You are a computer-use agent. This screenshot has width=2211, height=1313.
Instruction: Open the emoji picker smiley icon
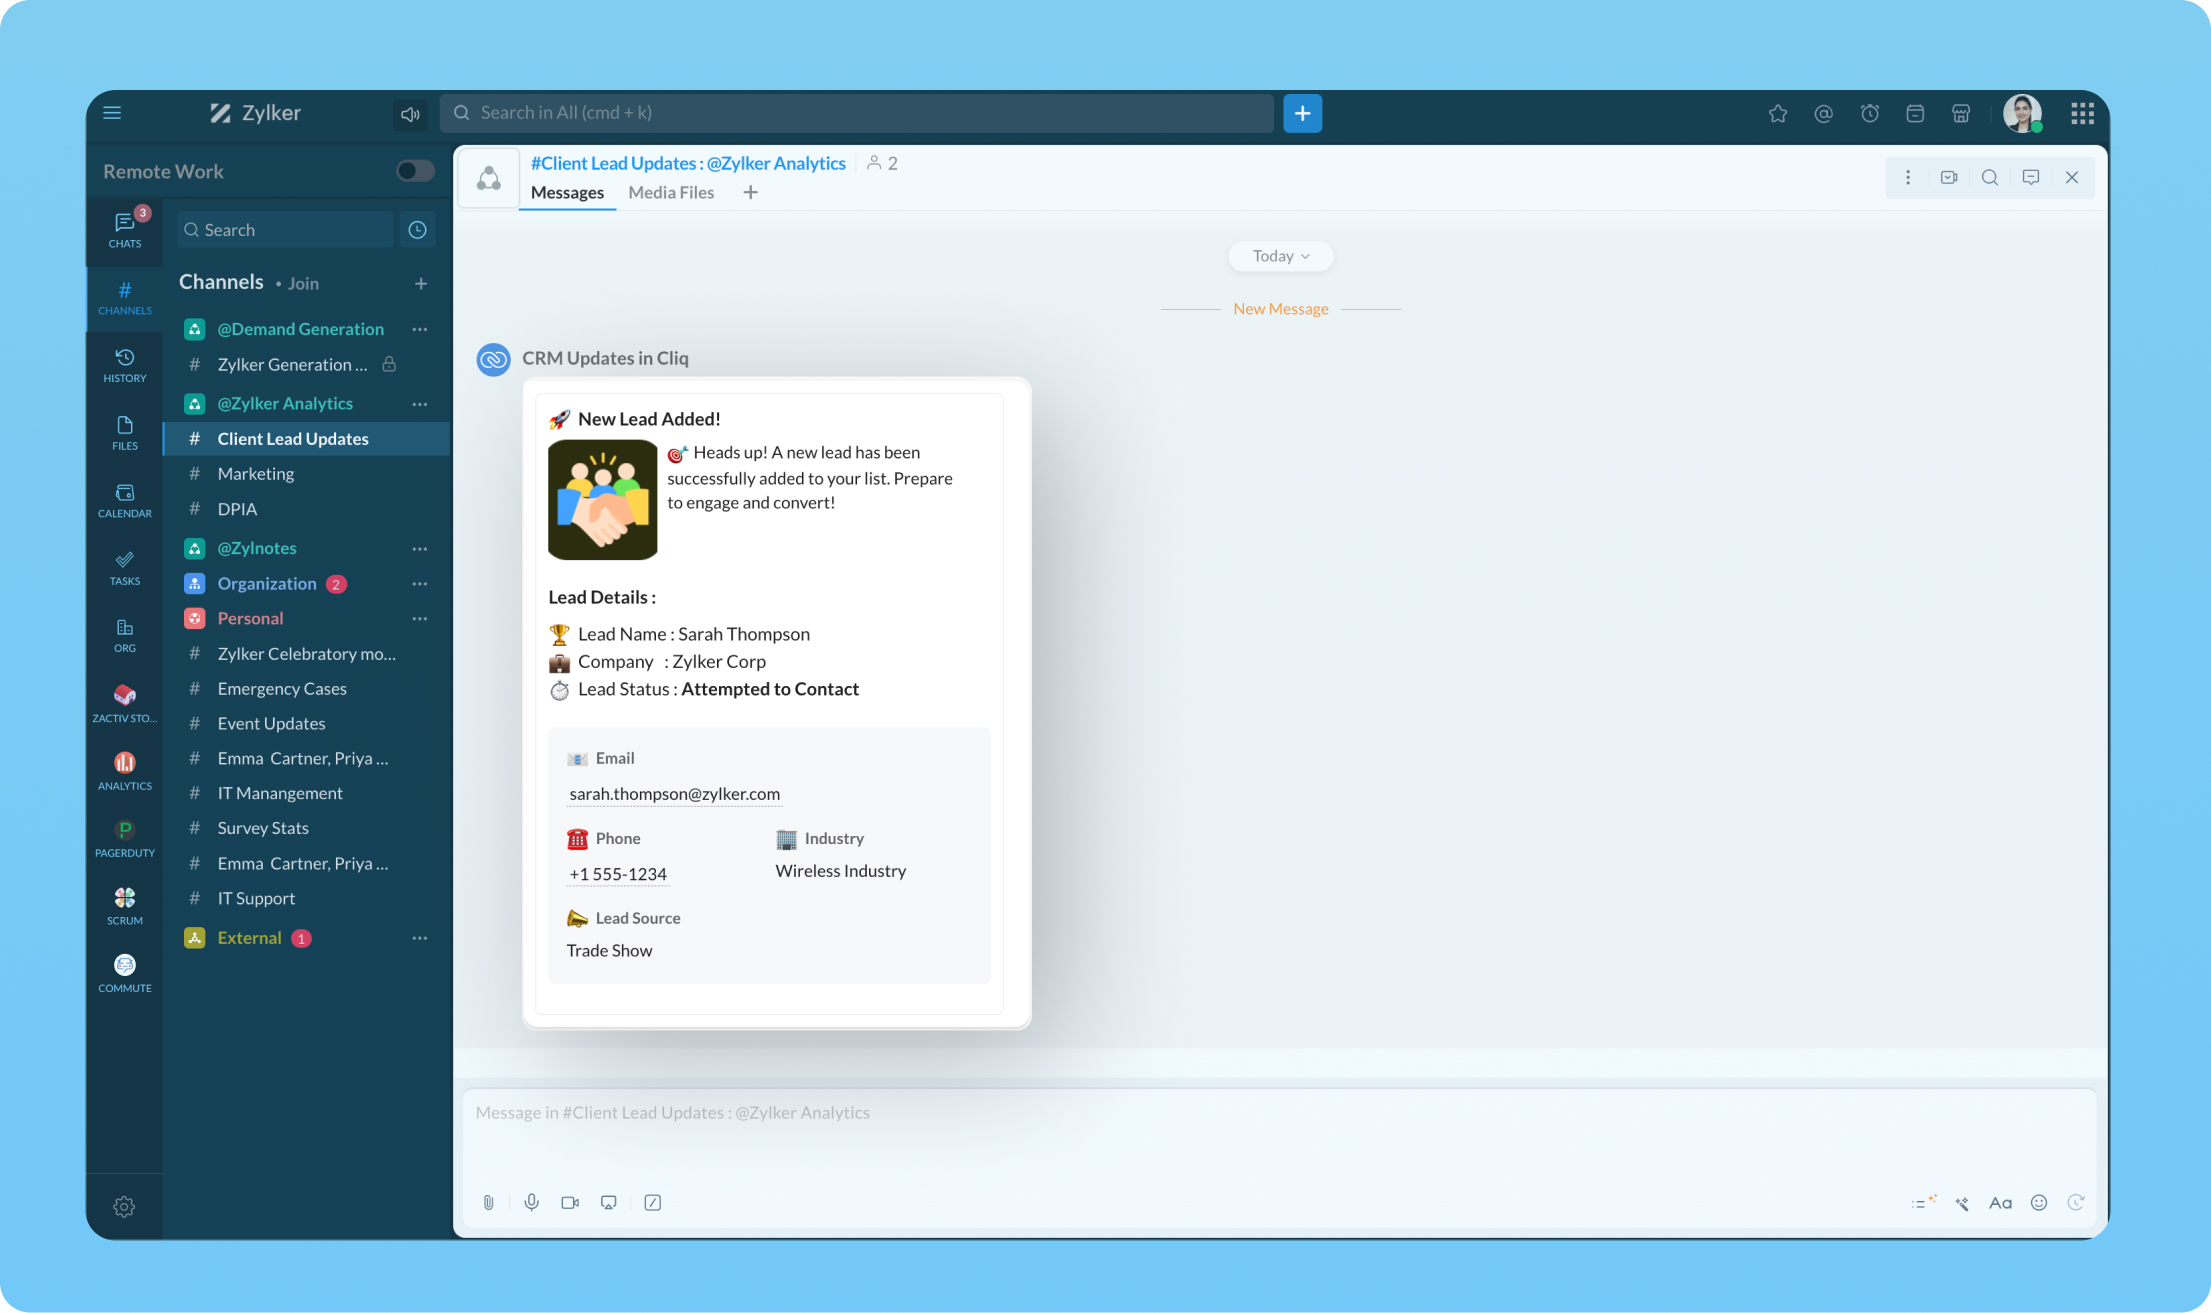(x=2038, y=1202)
